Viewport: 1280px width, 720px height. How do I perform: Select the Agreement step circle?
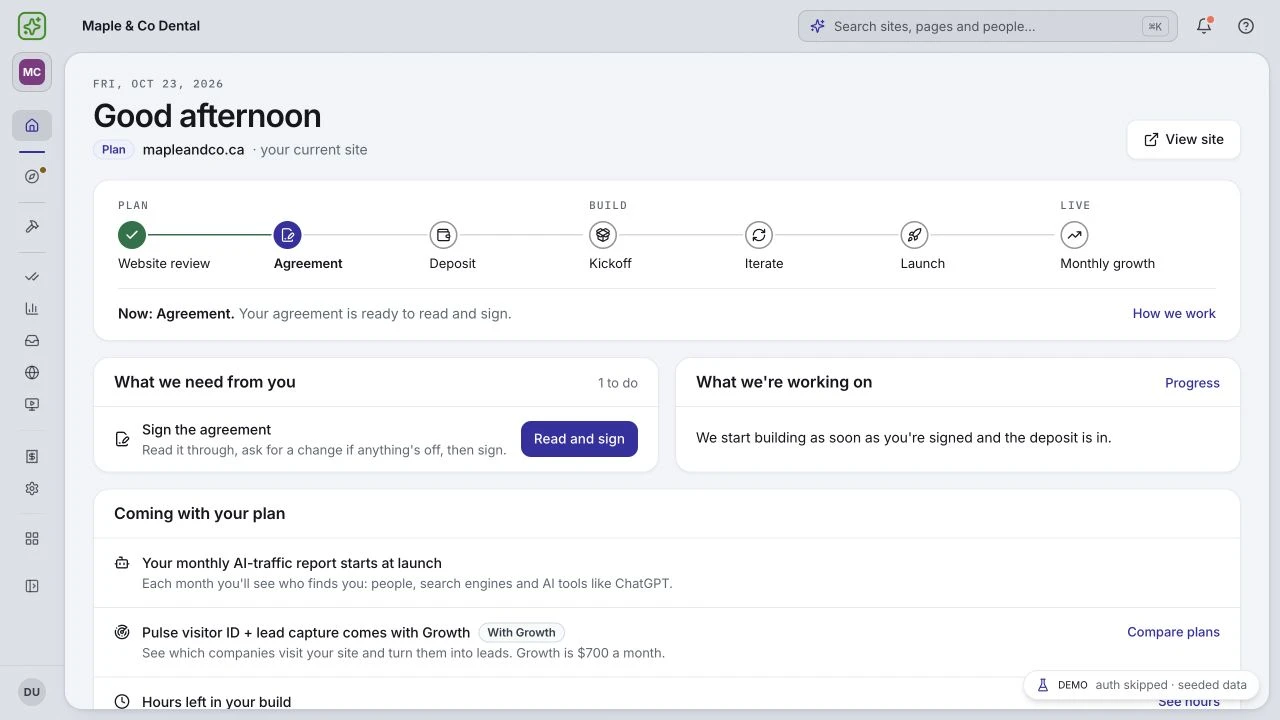287,235
